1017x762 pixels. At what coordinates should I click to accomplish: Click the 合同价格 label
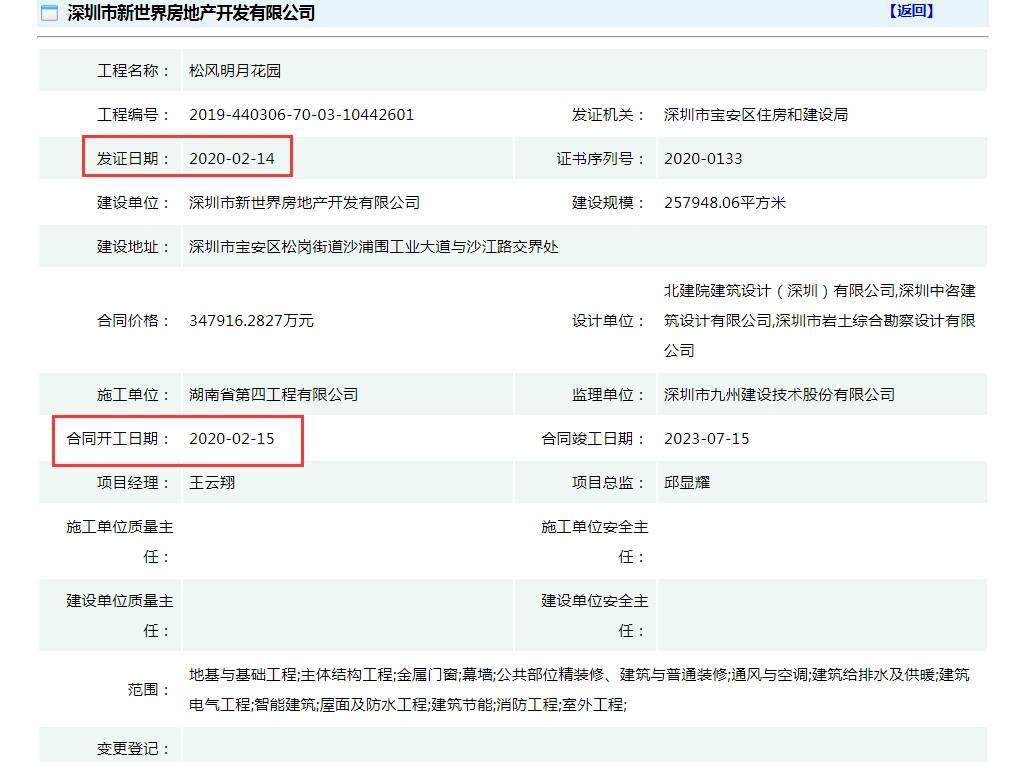(133, 321)
